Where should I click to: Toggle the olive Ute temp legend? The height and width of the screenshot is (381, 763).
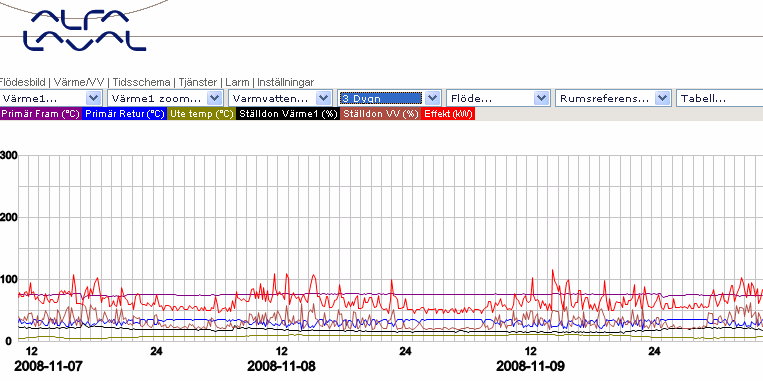pyautogui.click(x=201, y=114)
